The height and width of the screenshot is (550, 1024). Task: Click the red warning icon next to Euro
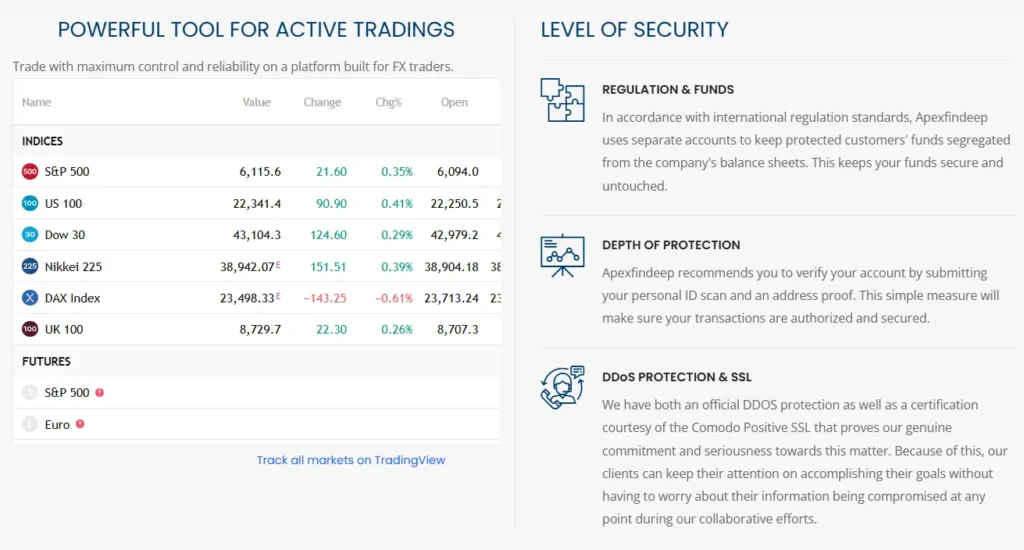point(80,424)
